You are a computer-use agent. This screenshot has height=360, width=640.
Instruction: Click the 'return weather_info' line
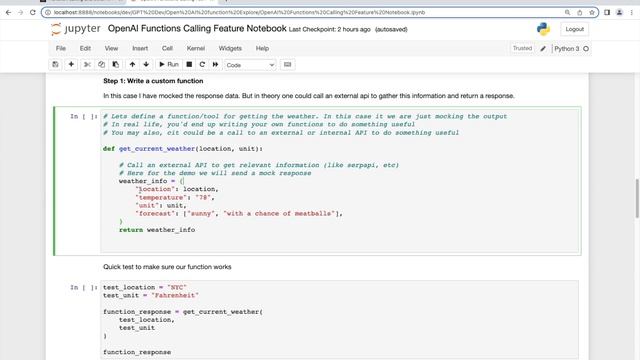(157, 230)
